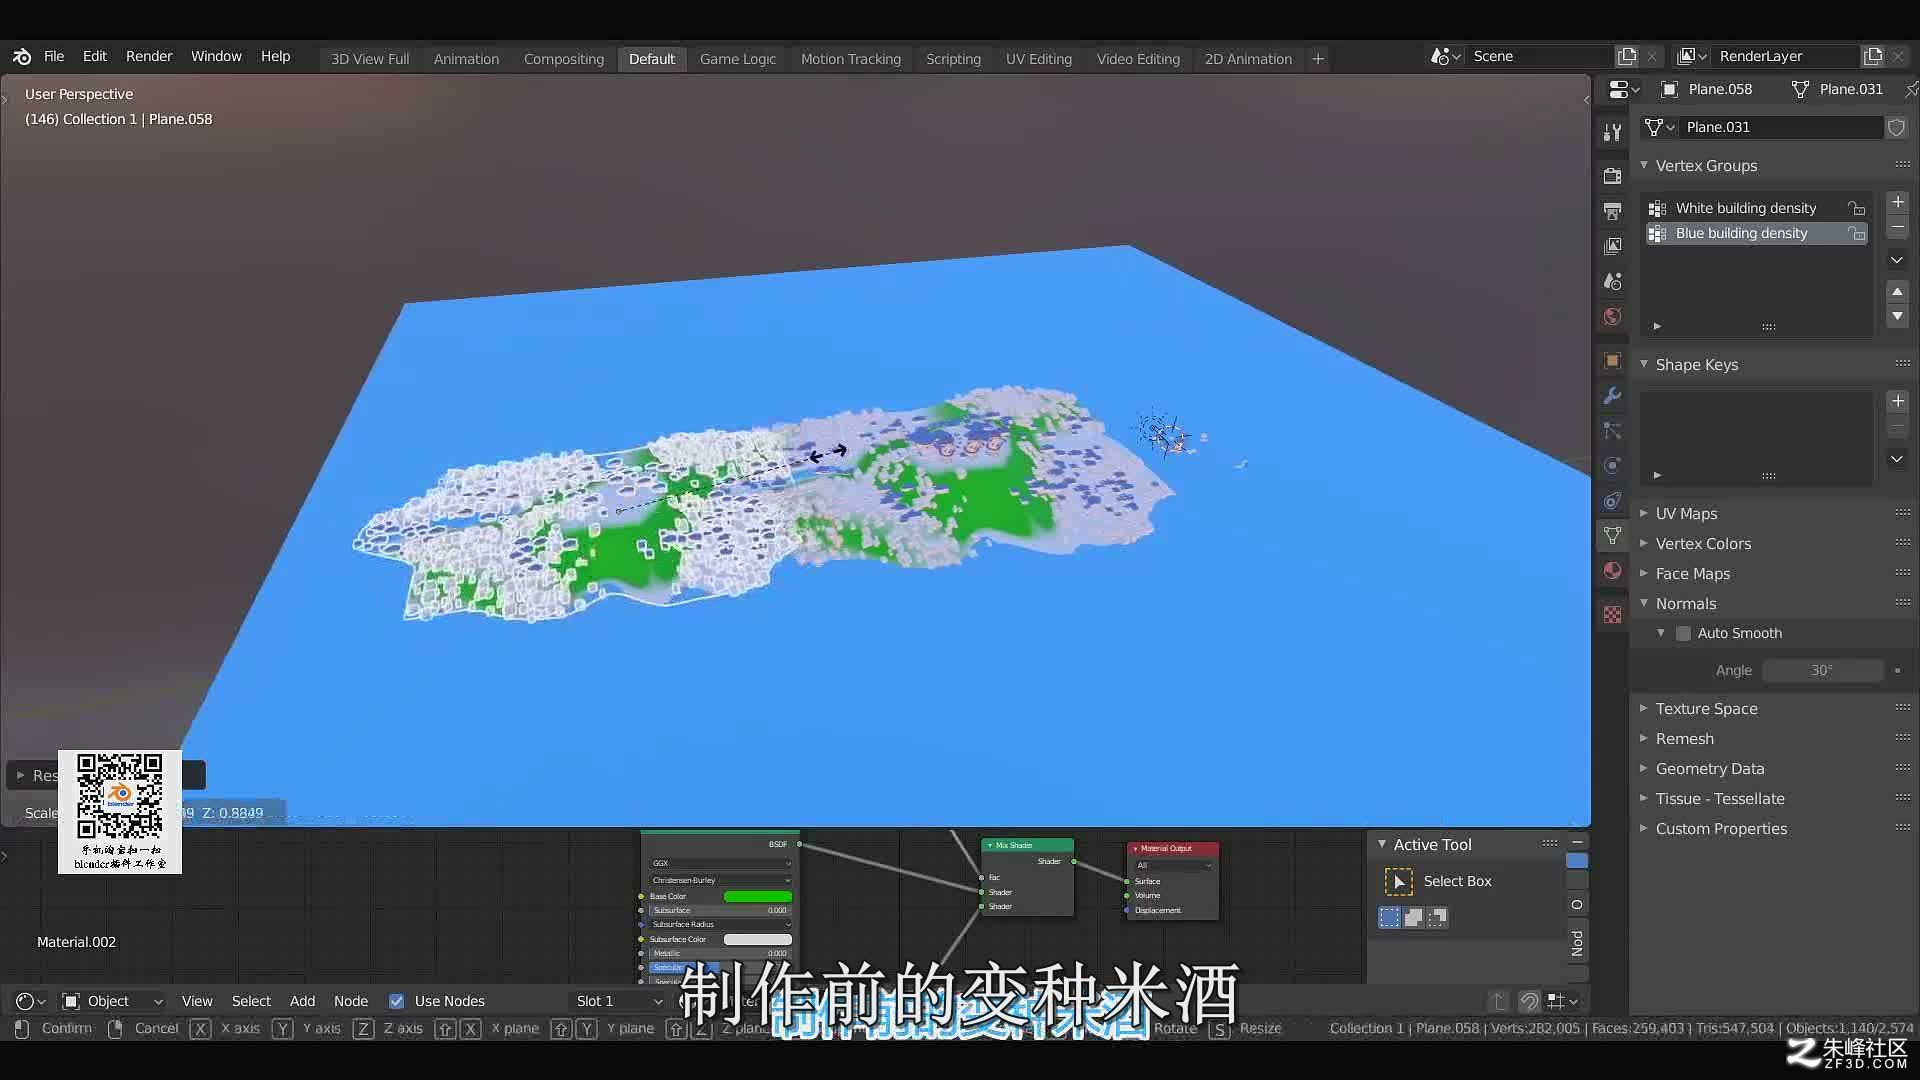
Task: Open the Slot 1 material slot dropdown
Action: pos(619,1001)
